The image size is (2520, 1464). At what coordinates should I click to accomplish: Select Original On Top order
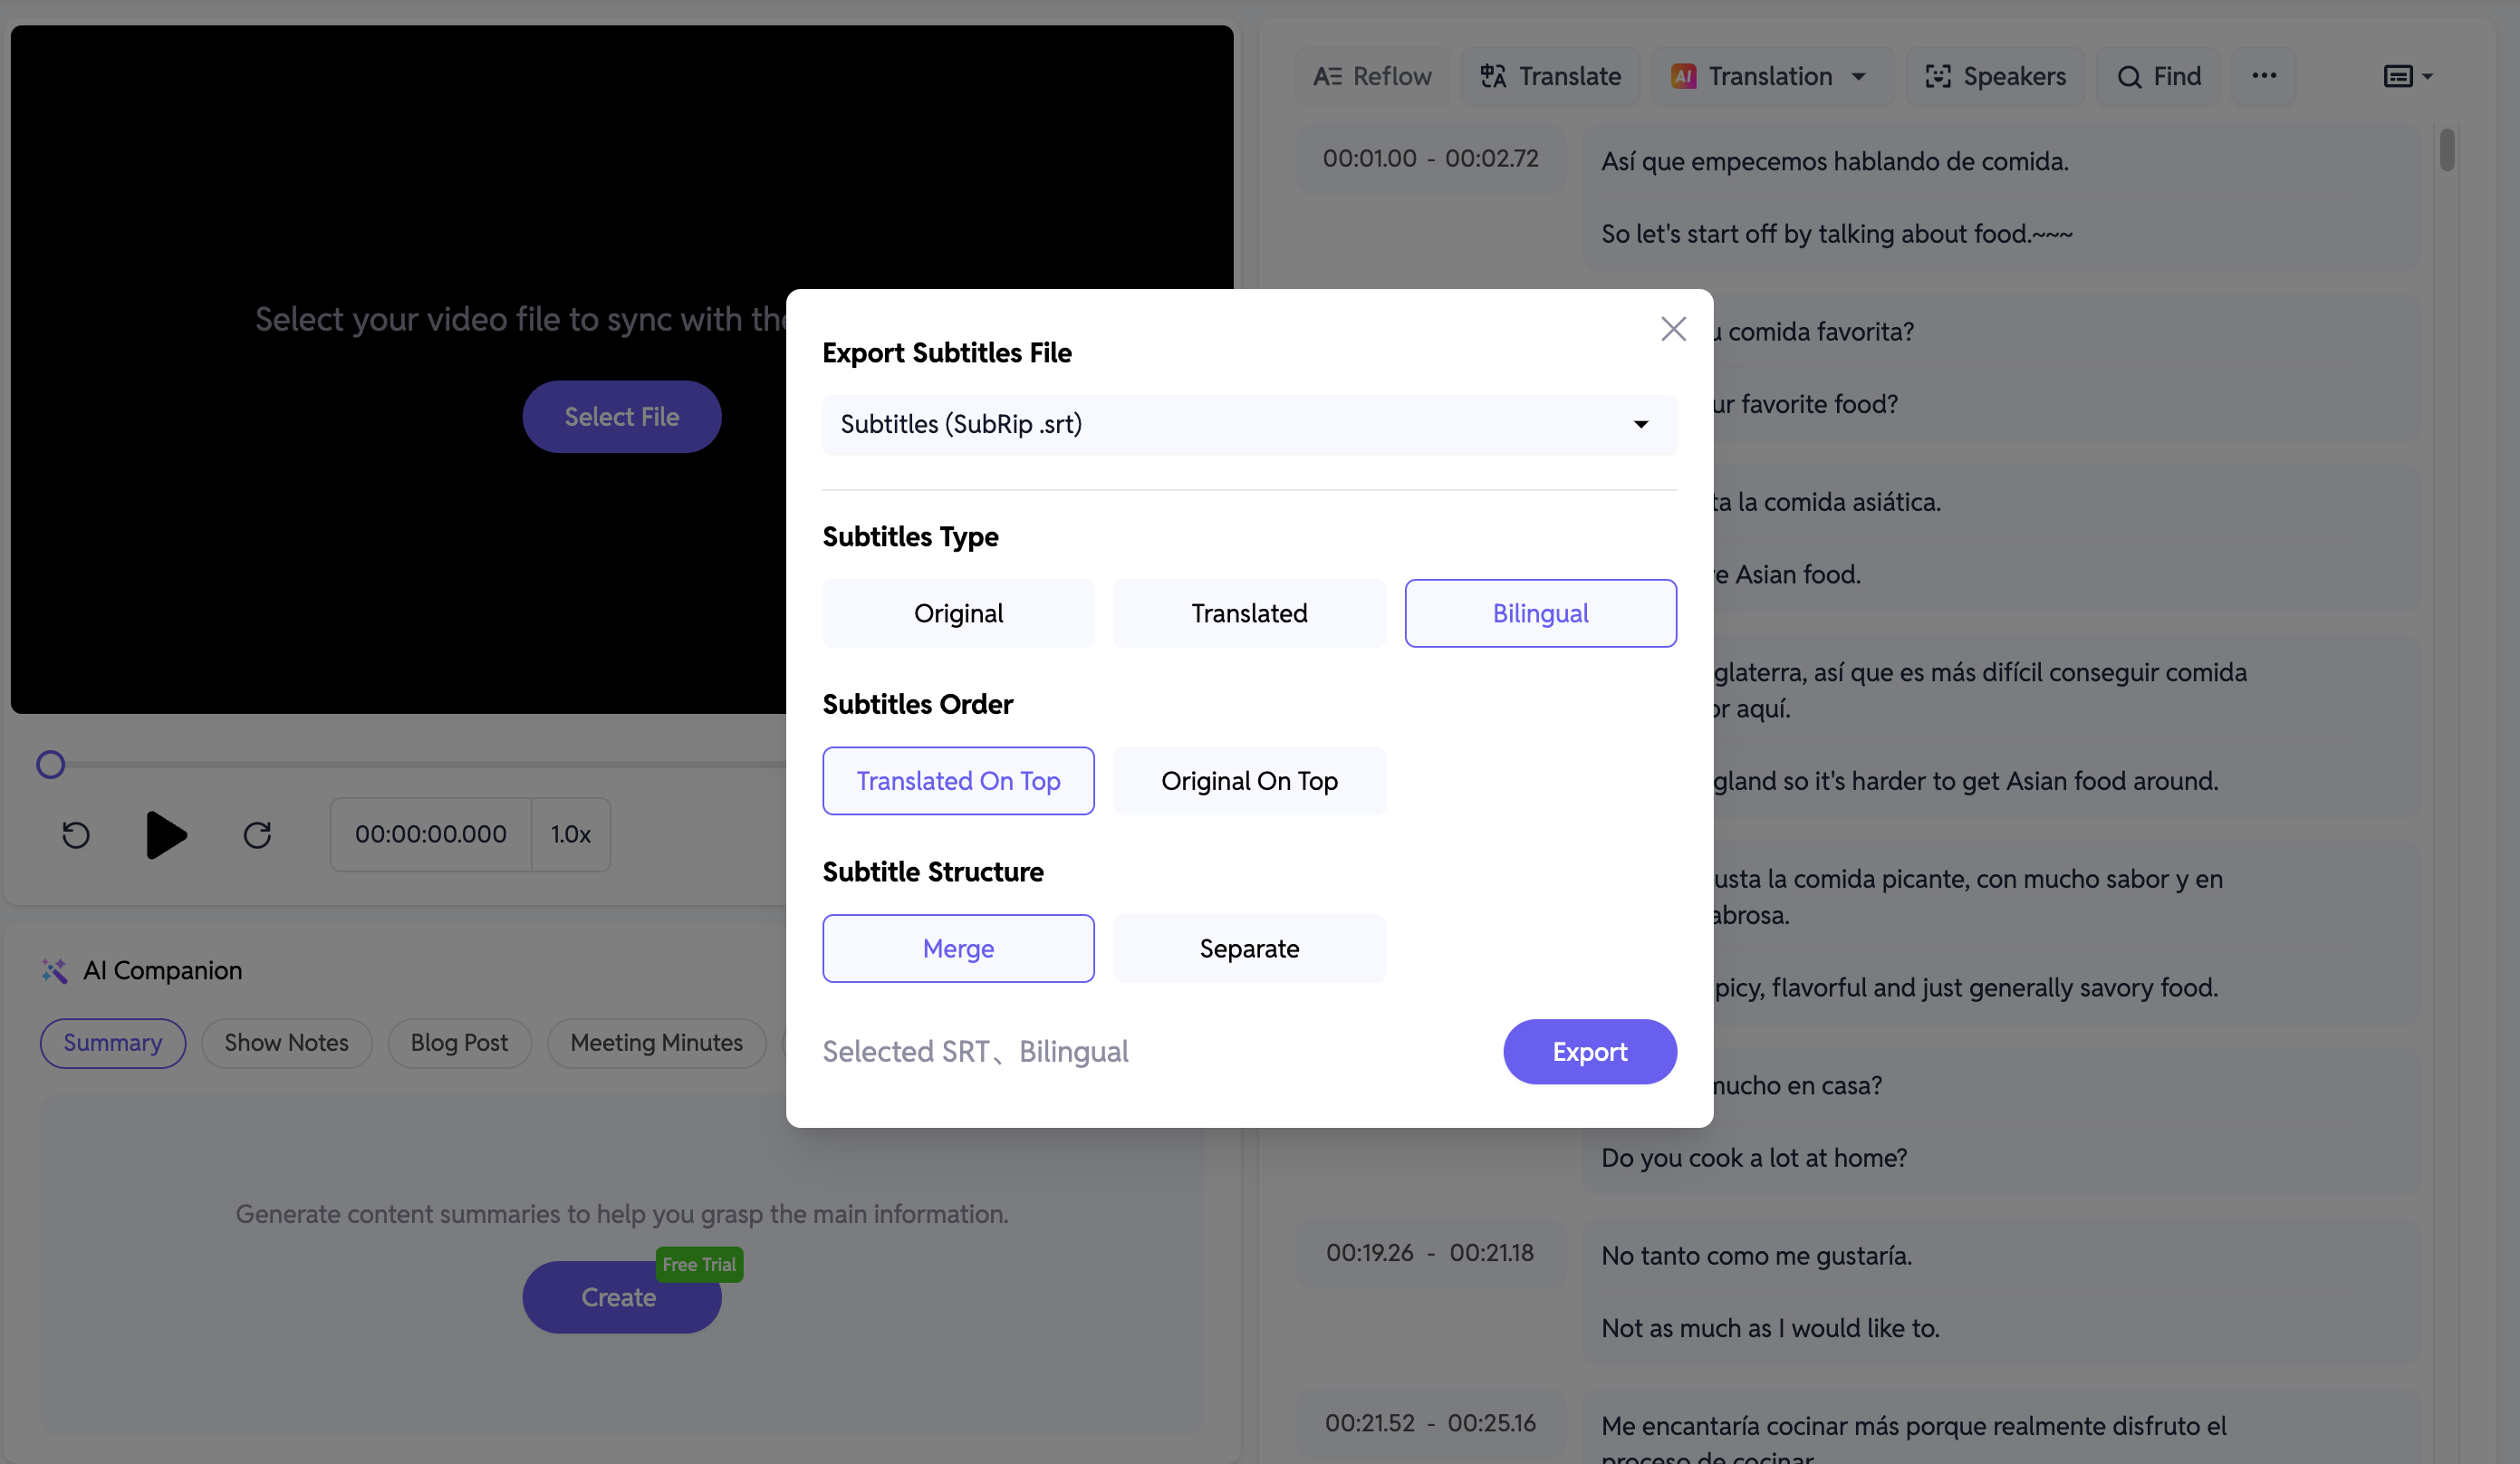pos(1249,781)
